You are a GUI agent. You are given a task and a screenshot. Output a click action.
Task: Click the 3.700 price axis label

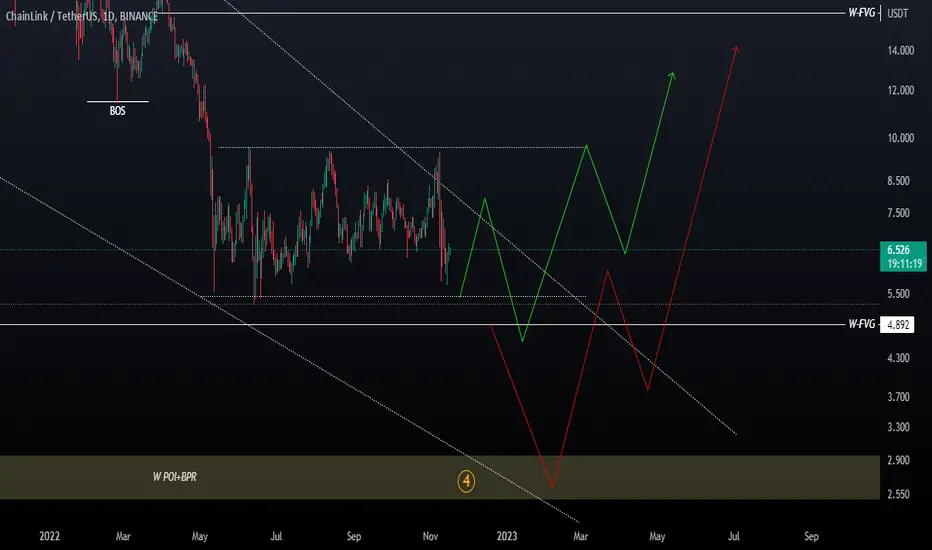pos(898,397)
